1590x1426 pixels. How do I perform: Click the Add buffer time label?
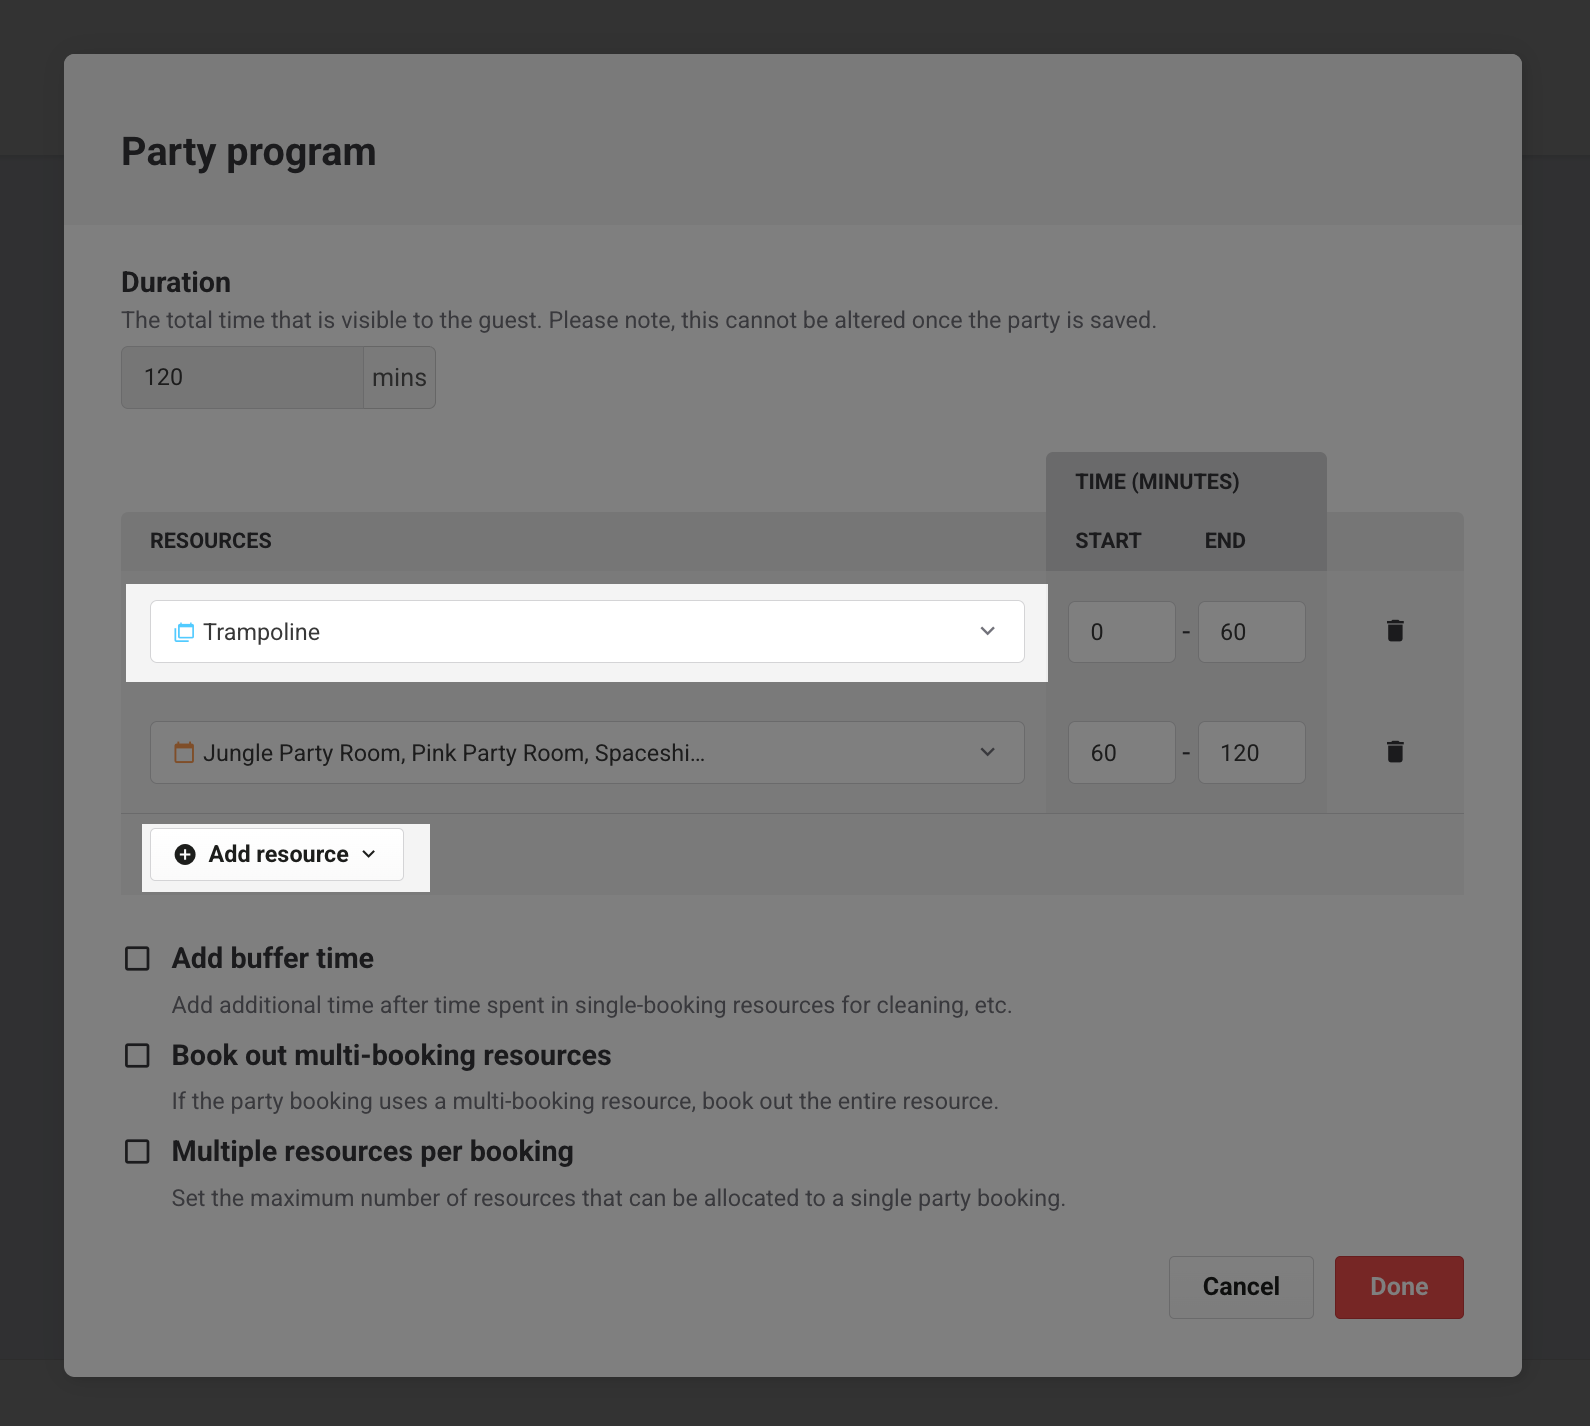(272, 958)
